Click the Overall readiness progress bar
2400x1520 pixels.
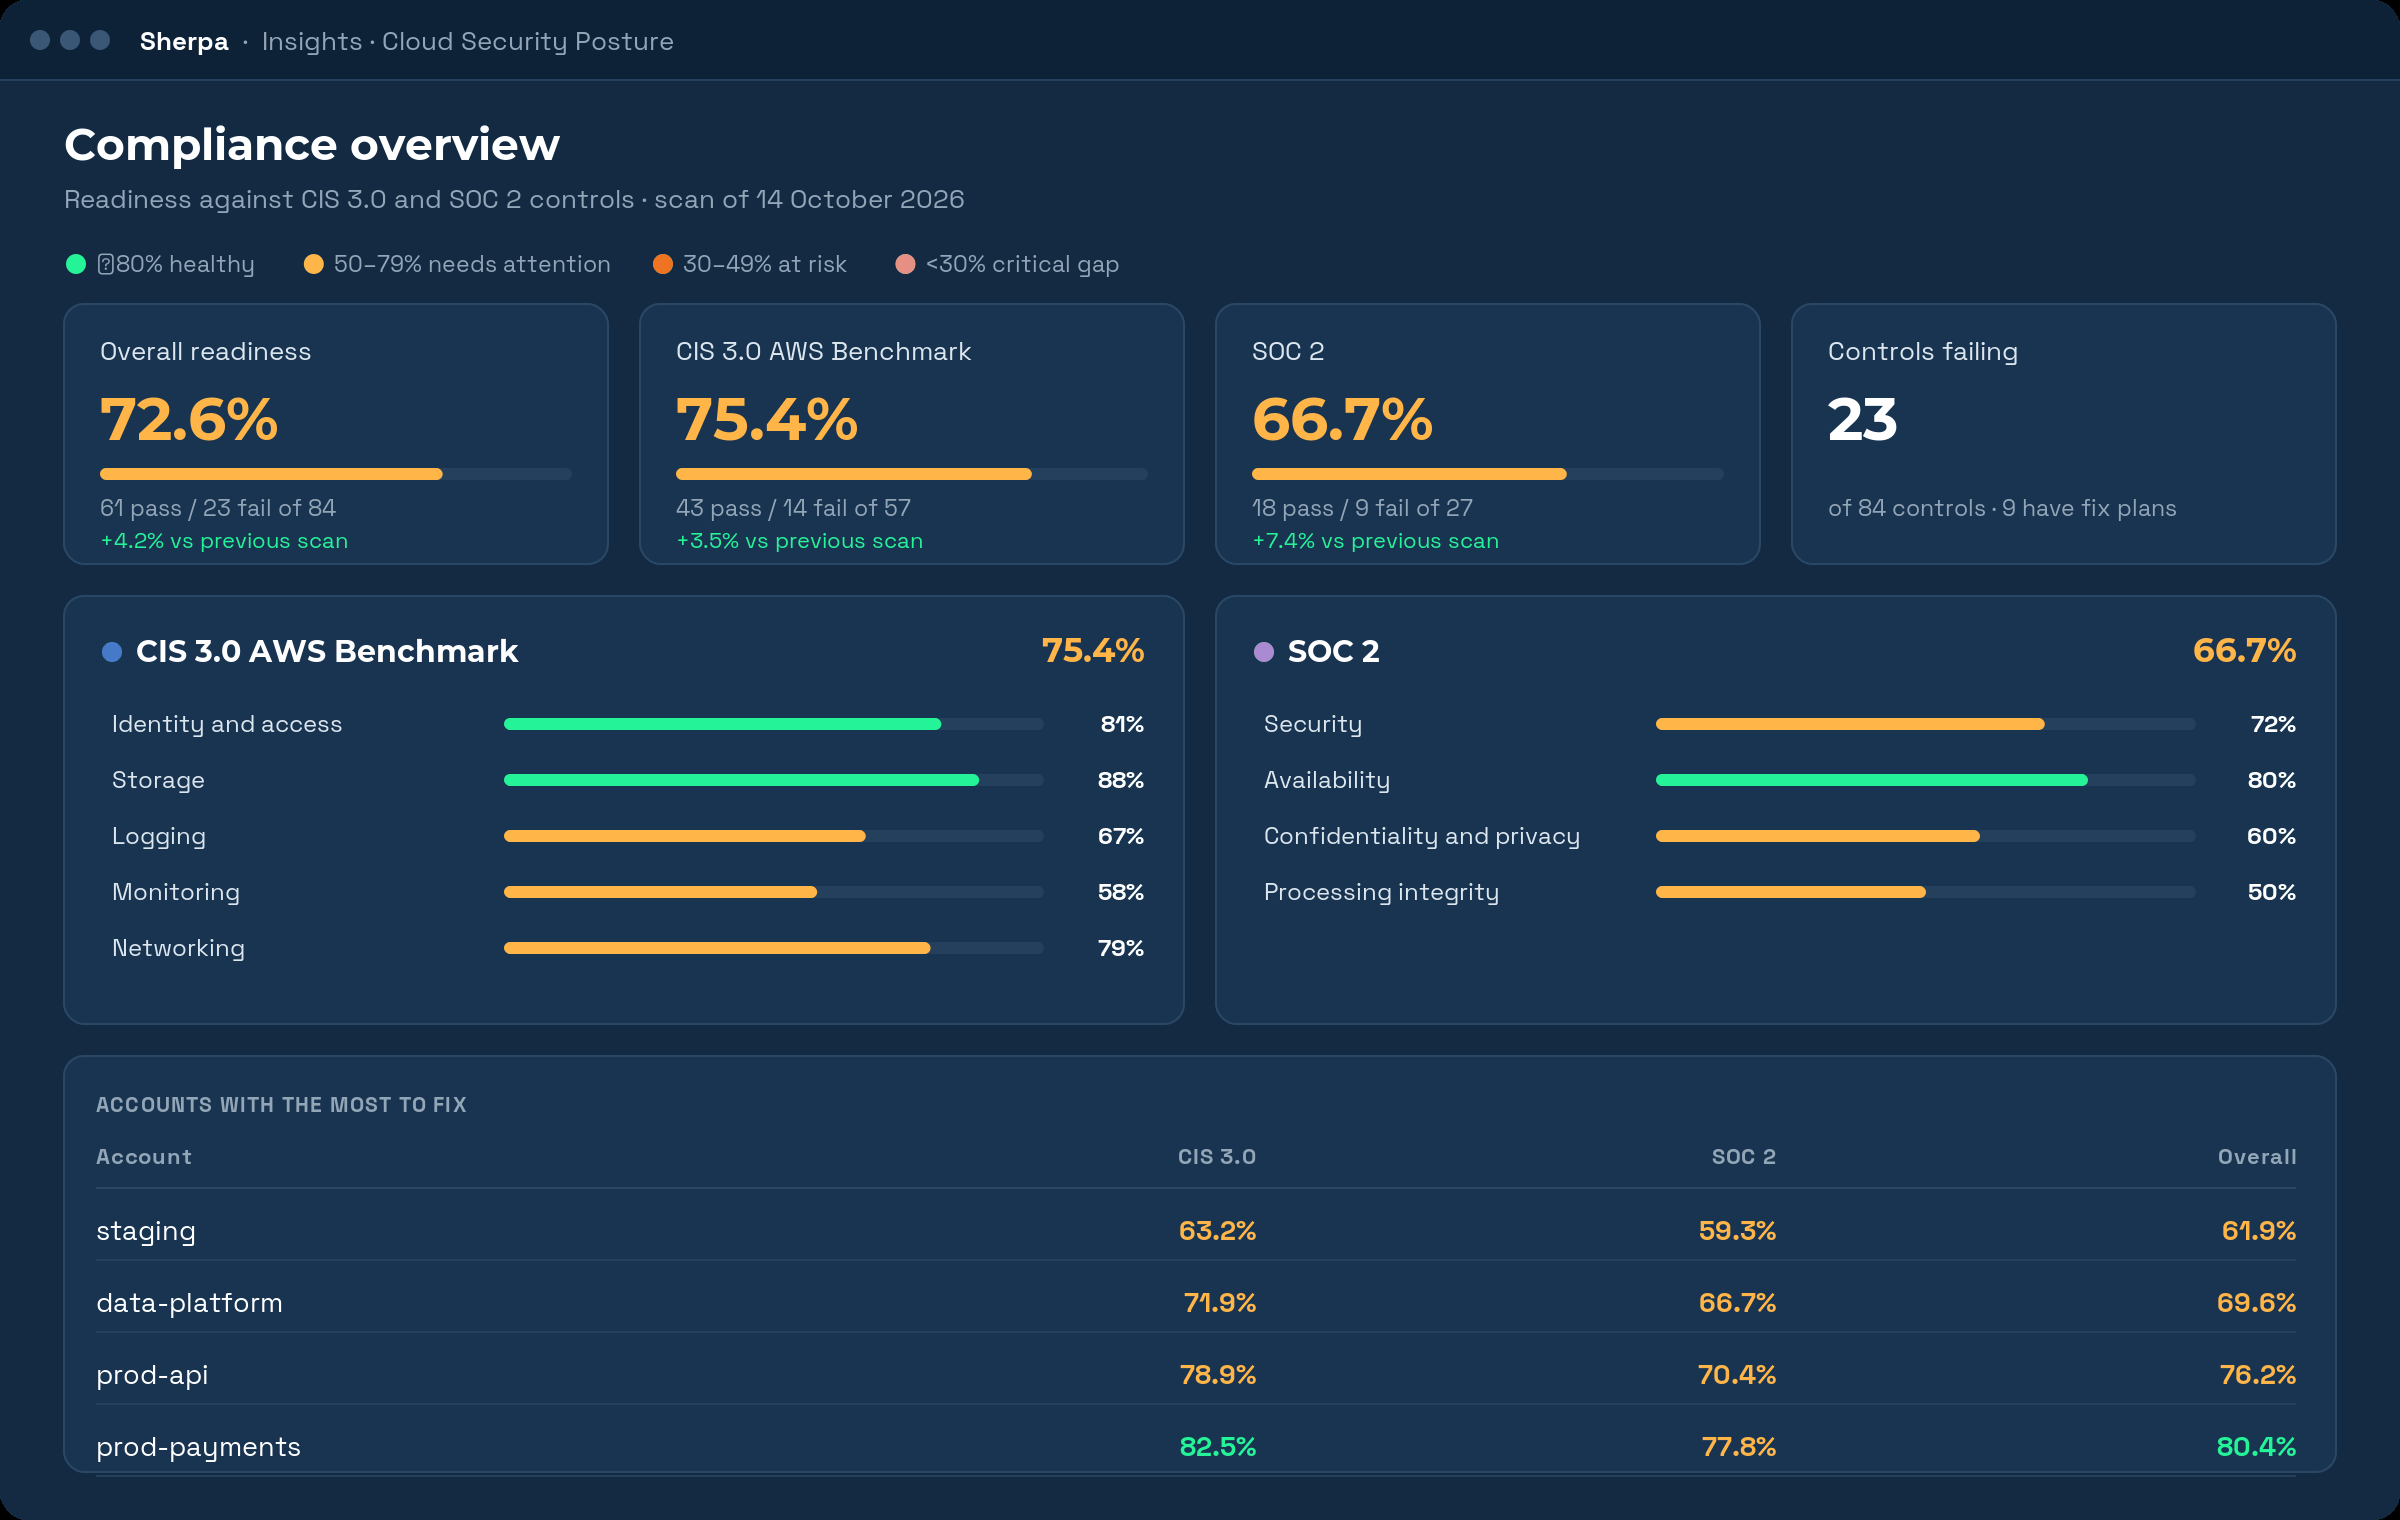tap(336, 474)
